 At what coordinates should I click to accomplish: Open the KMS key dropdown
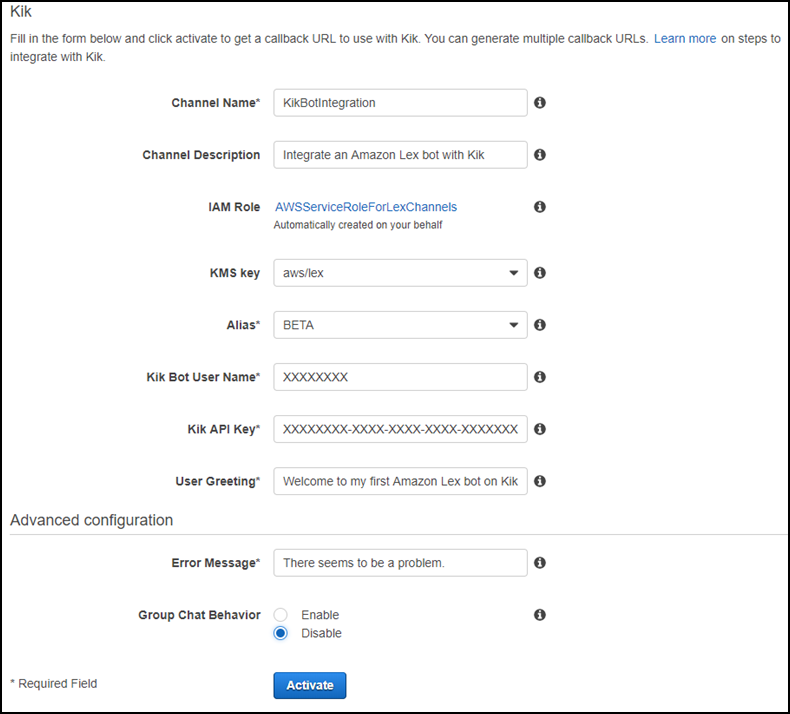pyautogui.click(x=400, y=273)
